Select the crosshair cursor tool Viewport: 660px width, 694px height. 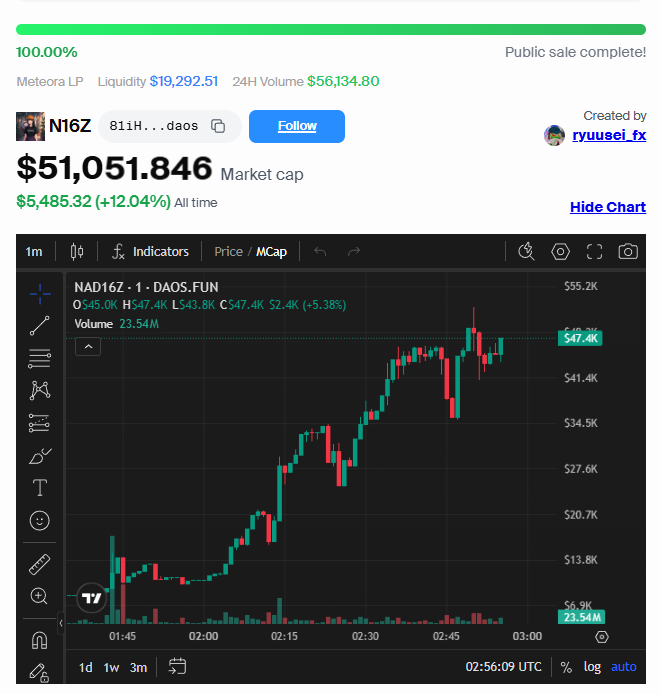click(x=40, y=294)
